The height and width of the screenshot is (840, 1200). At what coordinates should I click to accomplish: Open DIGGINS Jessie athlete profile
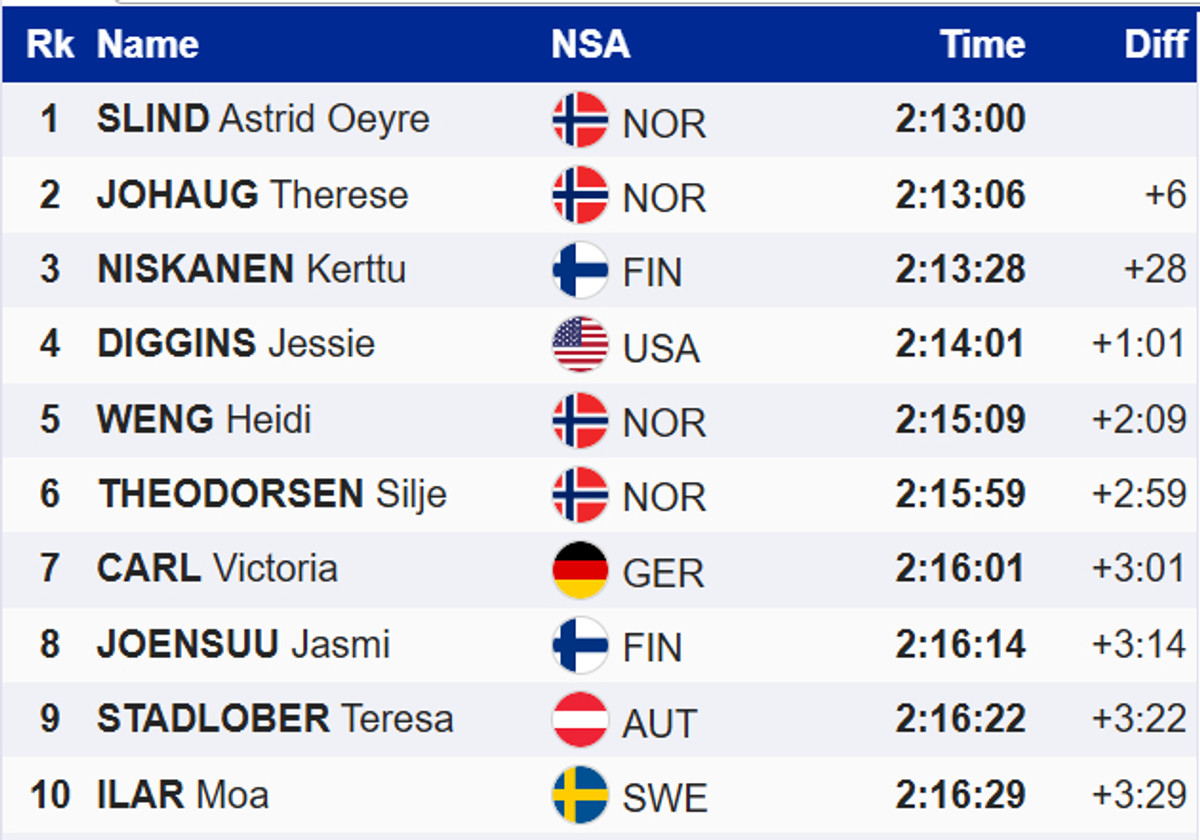click(x=236, y=344)
